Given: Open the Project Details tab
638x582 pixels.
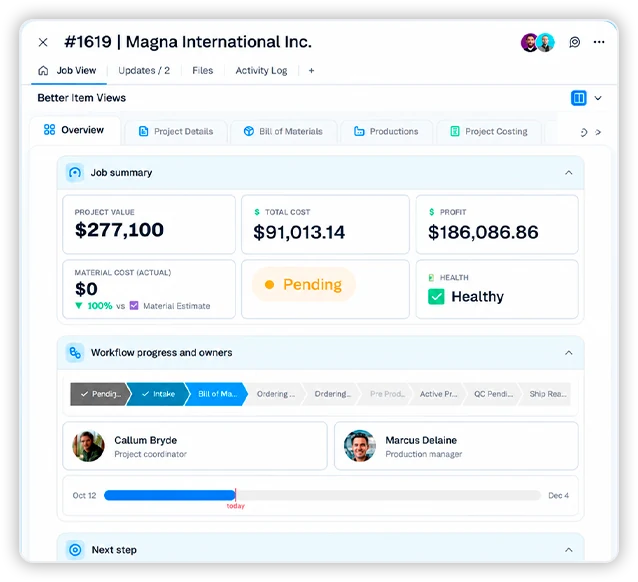Looking at the screenshot, I should pos(176,132).
